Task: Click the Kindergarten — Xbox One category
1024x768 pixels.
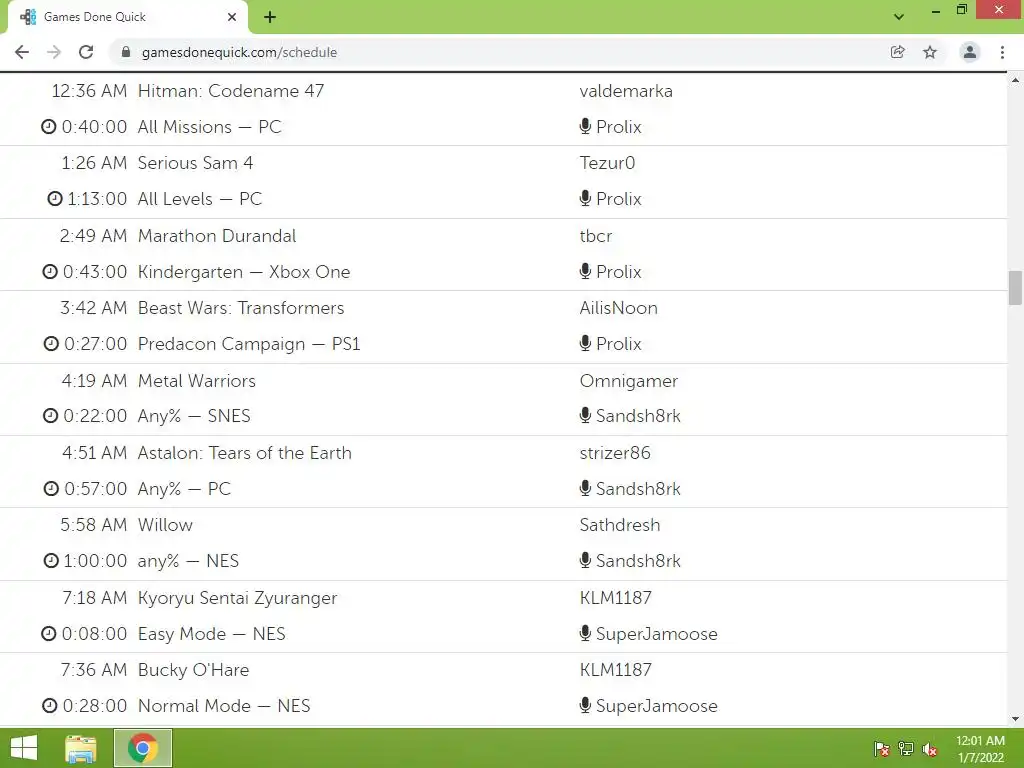Action: click(x=244, y=272)
